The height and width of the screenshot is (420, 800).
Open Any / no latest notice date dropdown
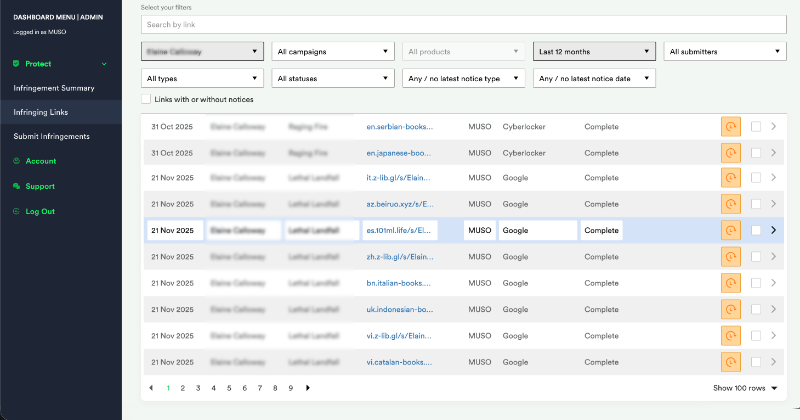pos(594,78)
